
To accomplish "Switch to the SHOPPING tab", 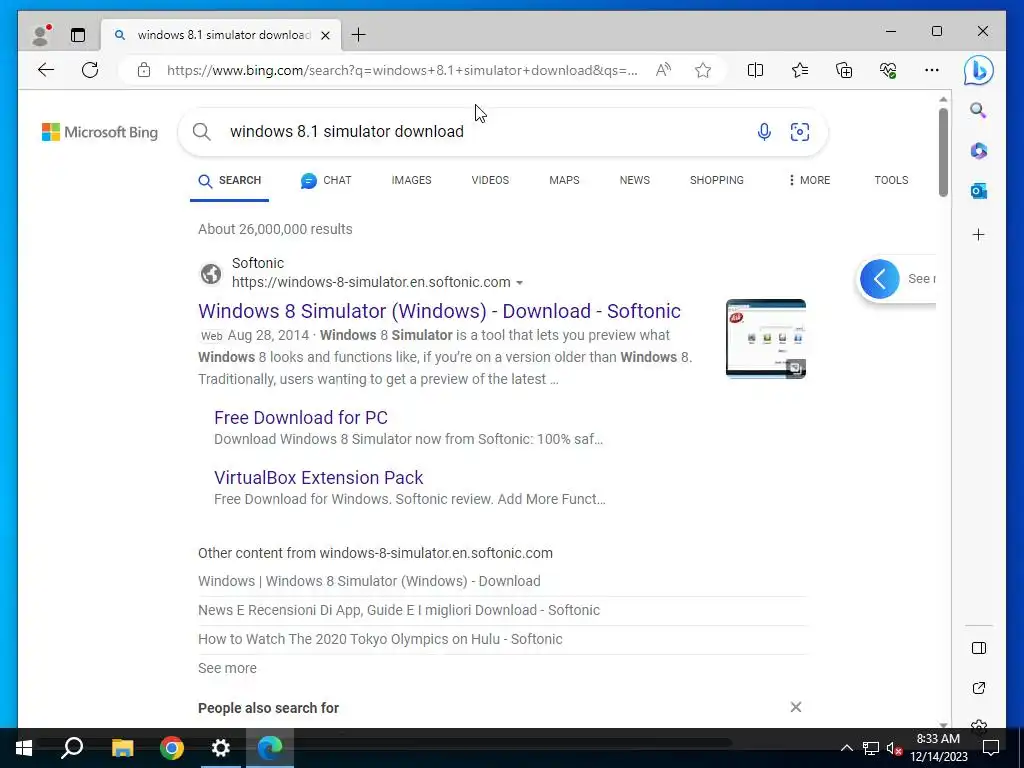I will (716, 180).
